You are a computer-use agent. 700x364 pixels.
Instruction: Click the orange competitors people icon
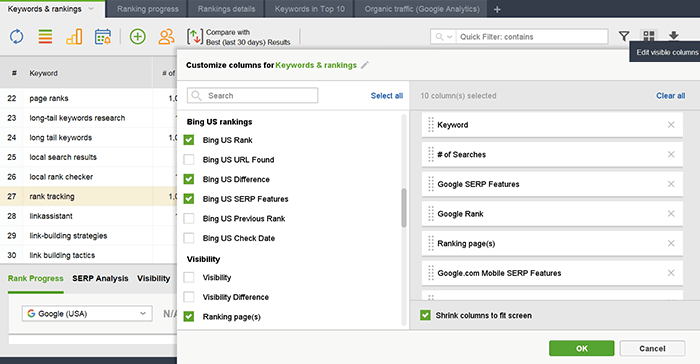click(166, 37)
